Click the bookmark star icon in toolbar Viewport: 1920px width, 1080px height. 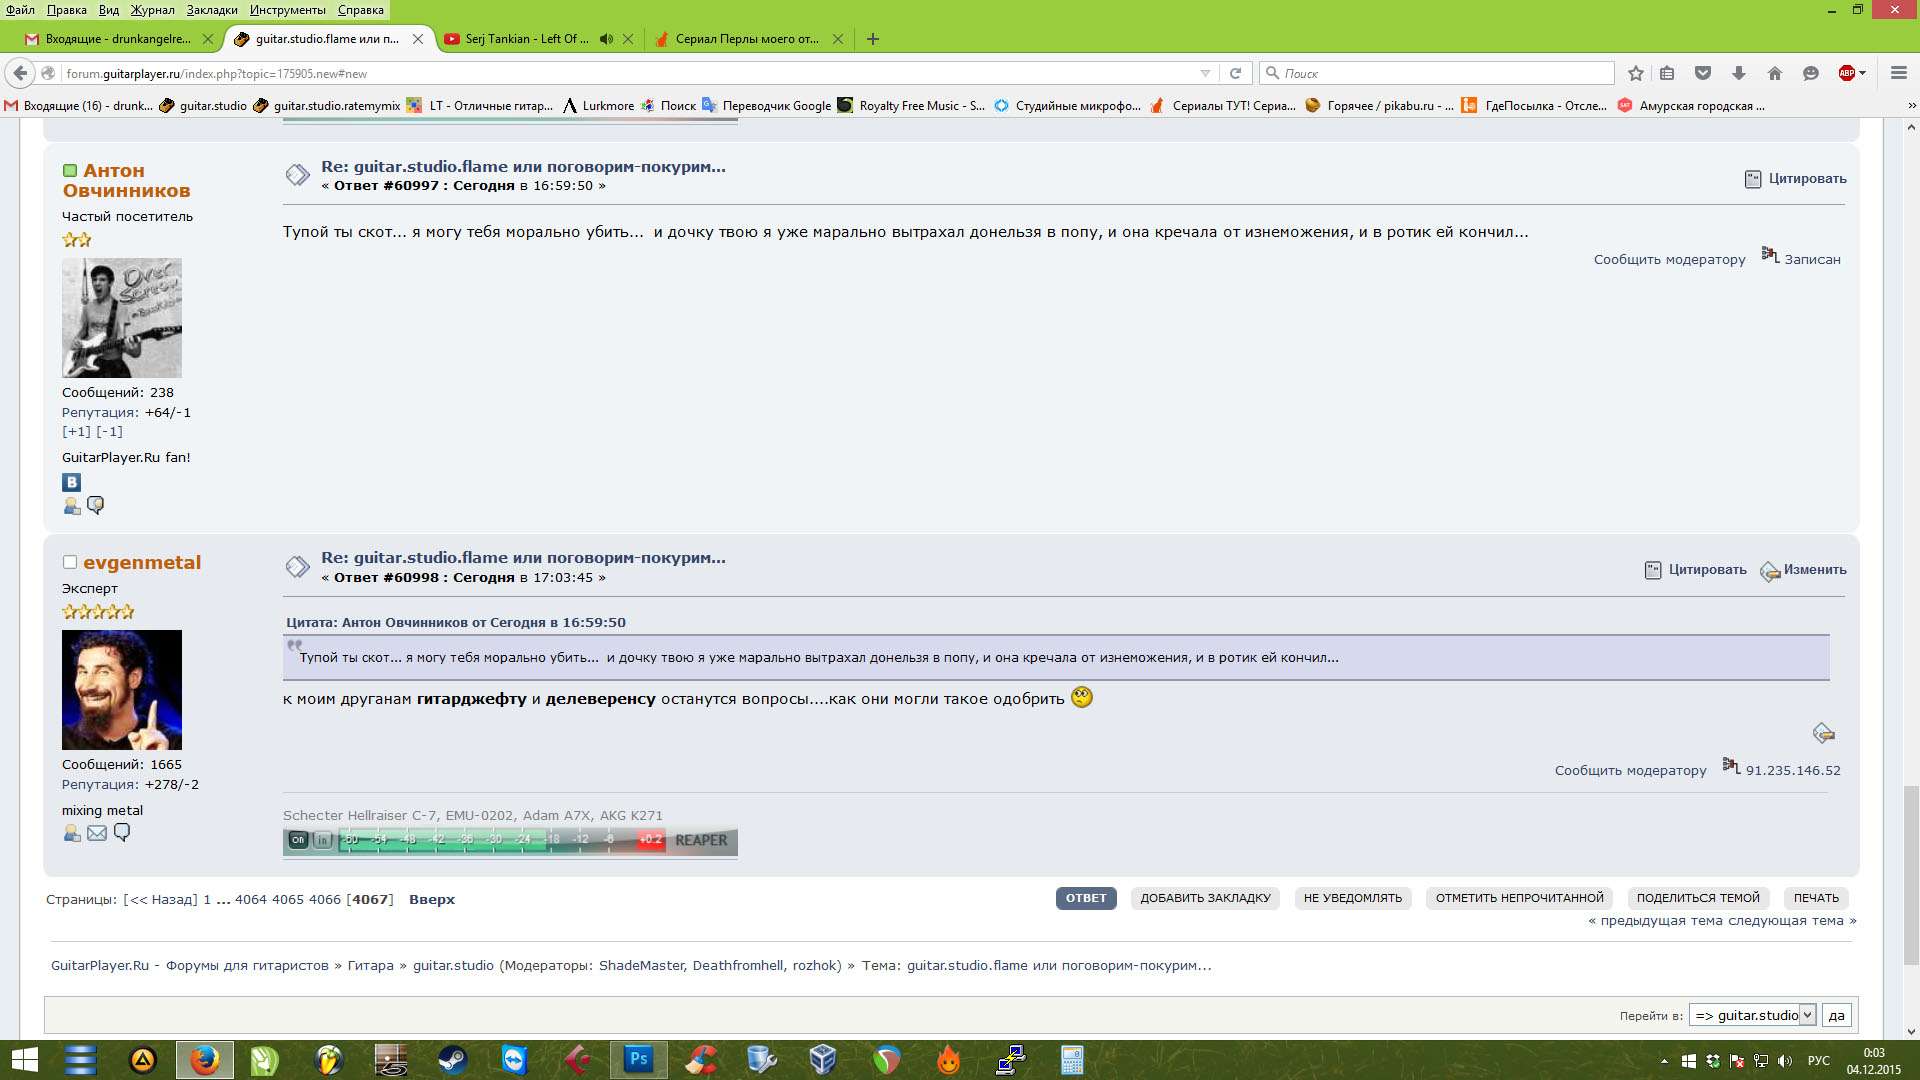tap(1636, 73)
